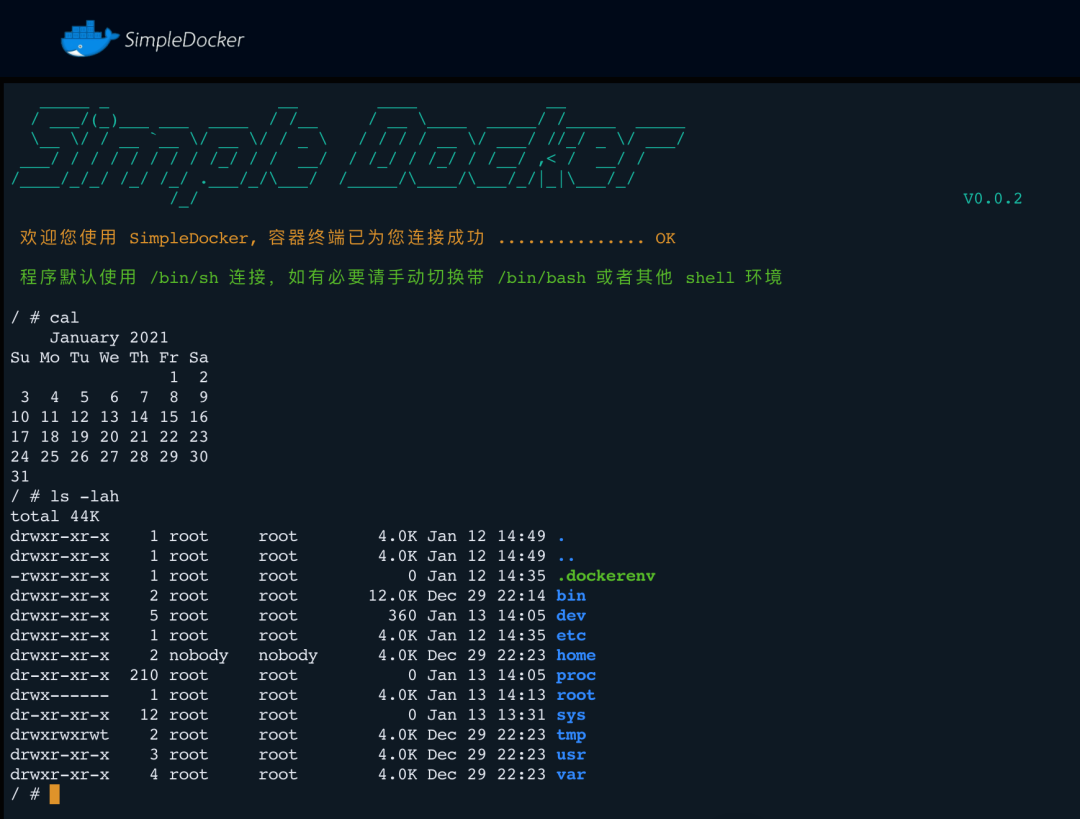Screen dimensions: 1080x819
Task: Click the cal command in terminal history
Action: pyautogui.click(x=63, y=317)
